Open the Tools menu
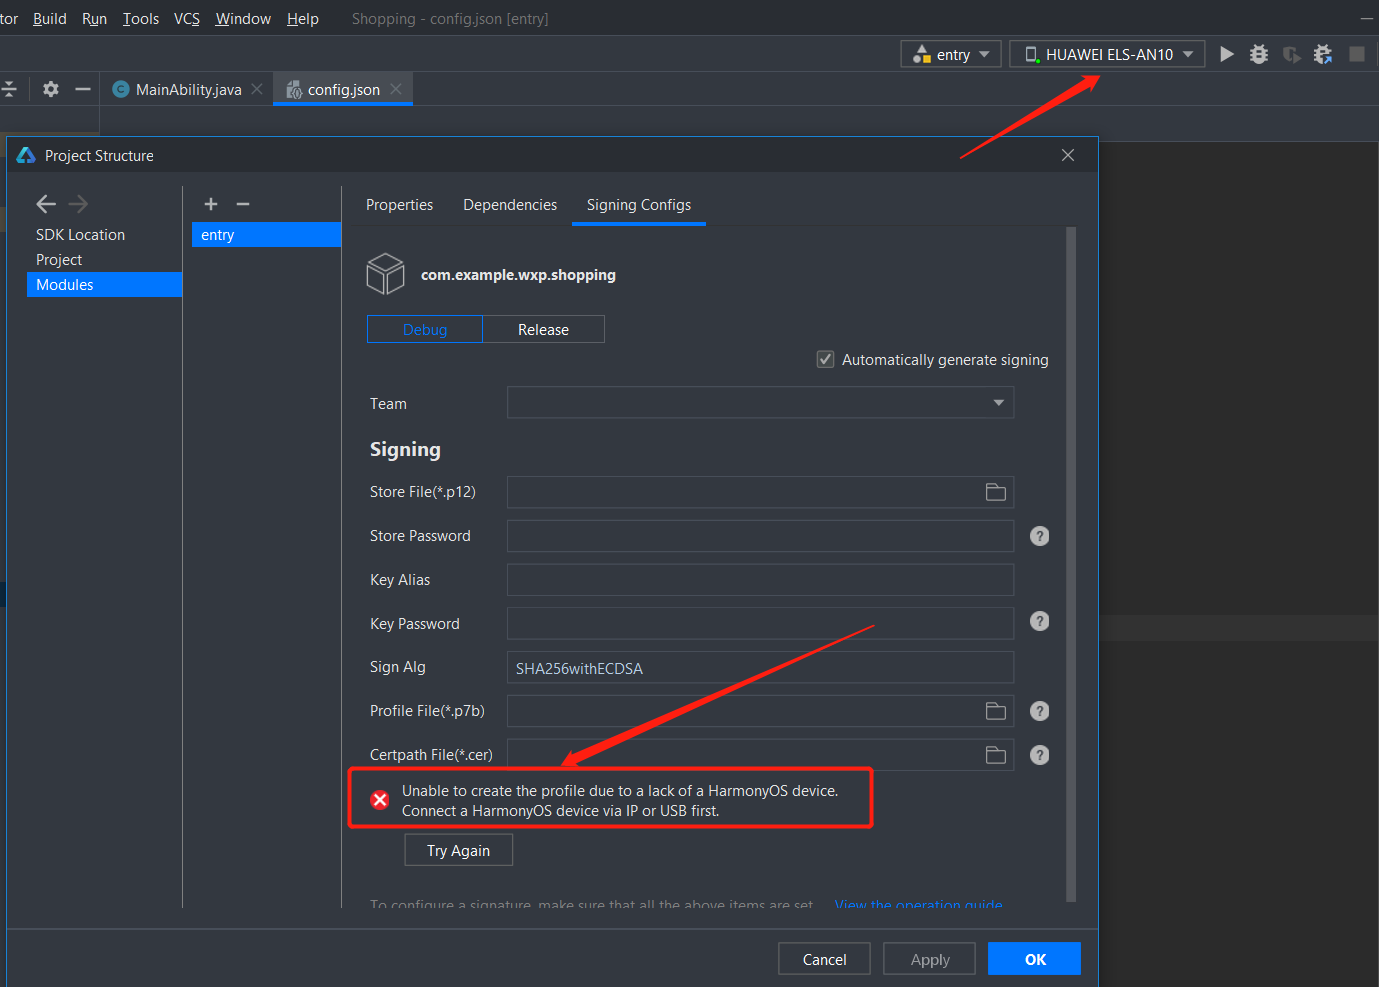 tap(141, 18)
